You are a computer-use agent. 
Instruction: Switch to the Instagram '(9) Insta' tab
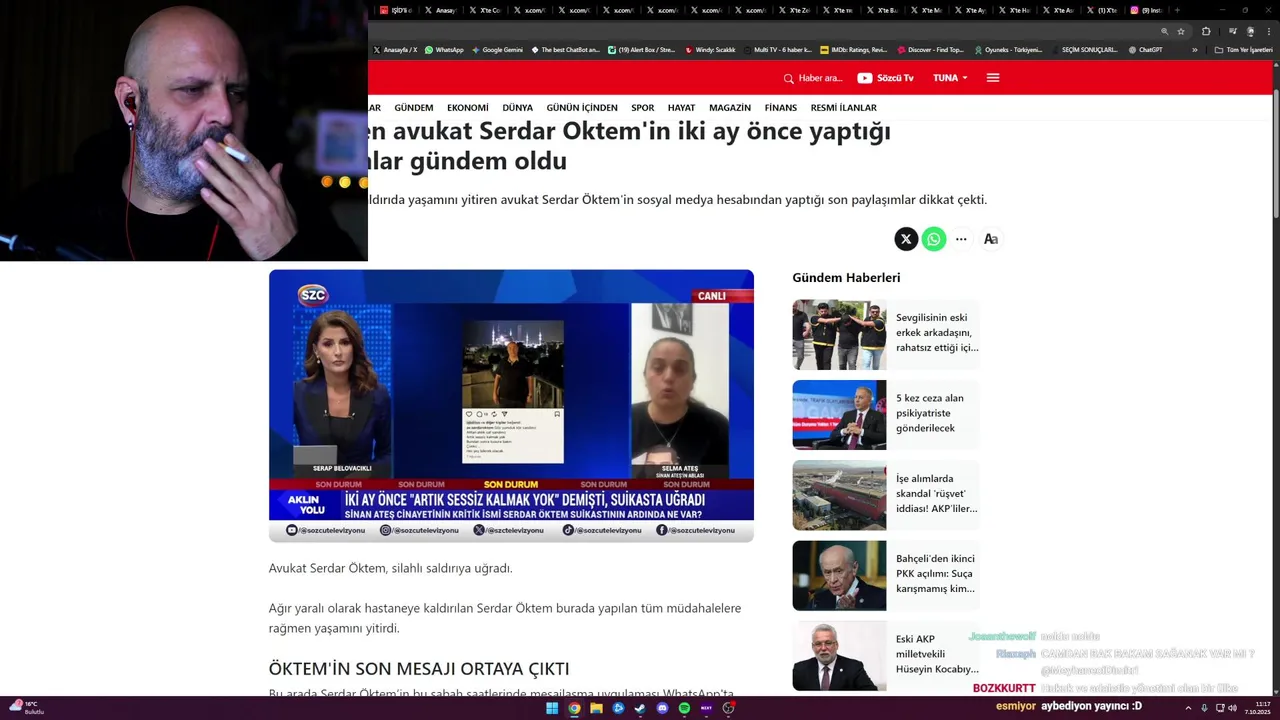click(x=1145, y=10)
